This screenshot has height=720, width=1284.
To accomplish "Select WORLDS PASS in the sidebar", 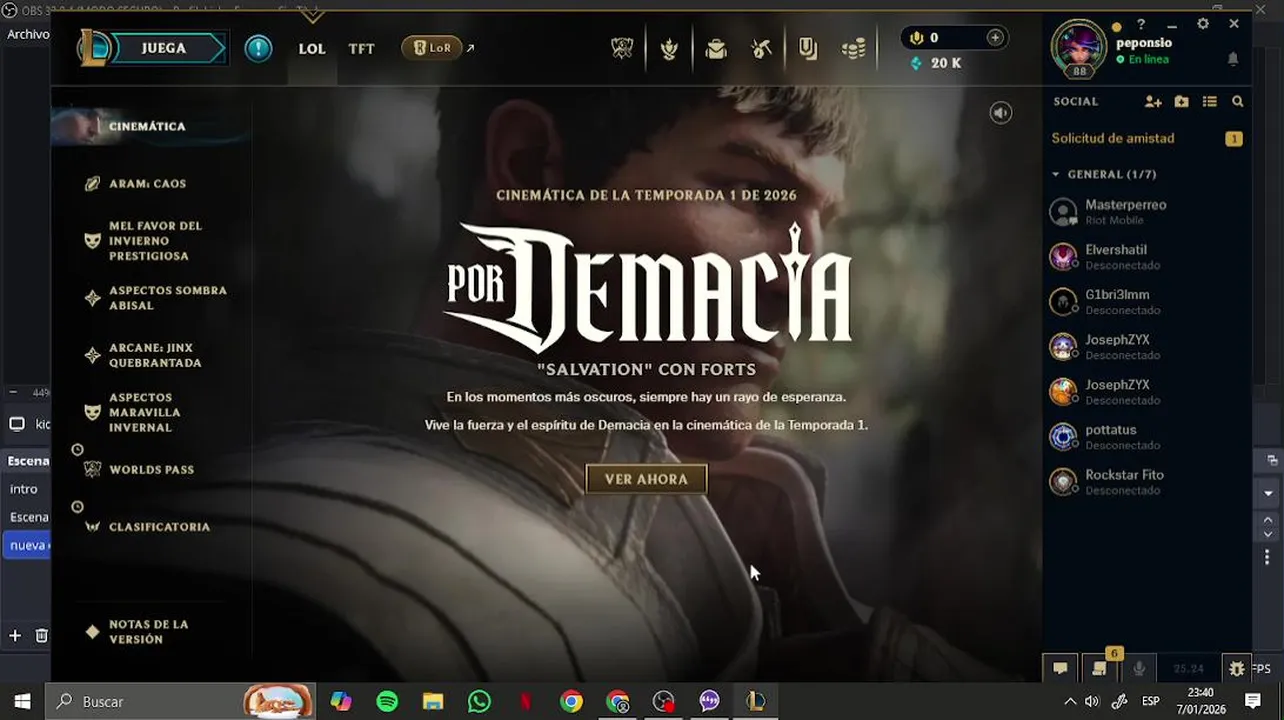I will [150, 469].
